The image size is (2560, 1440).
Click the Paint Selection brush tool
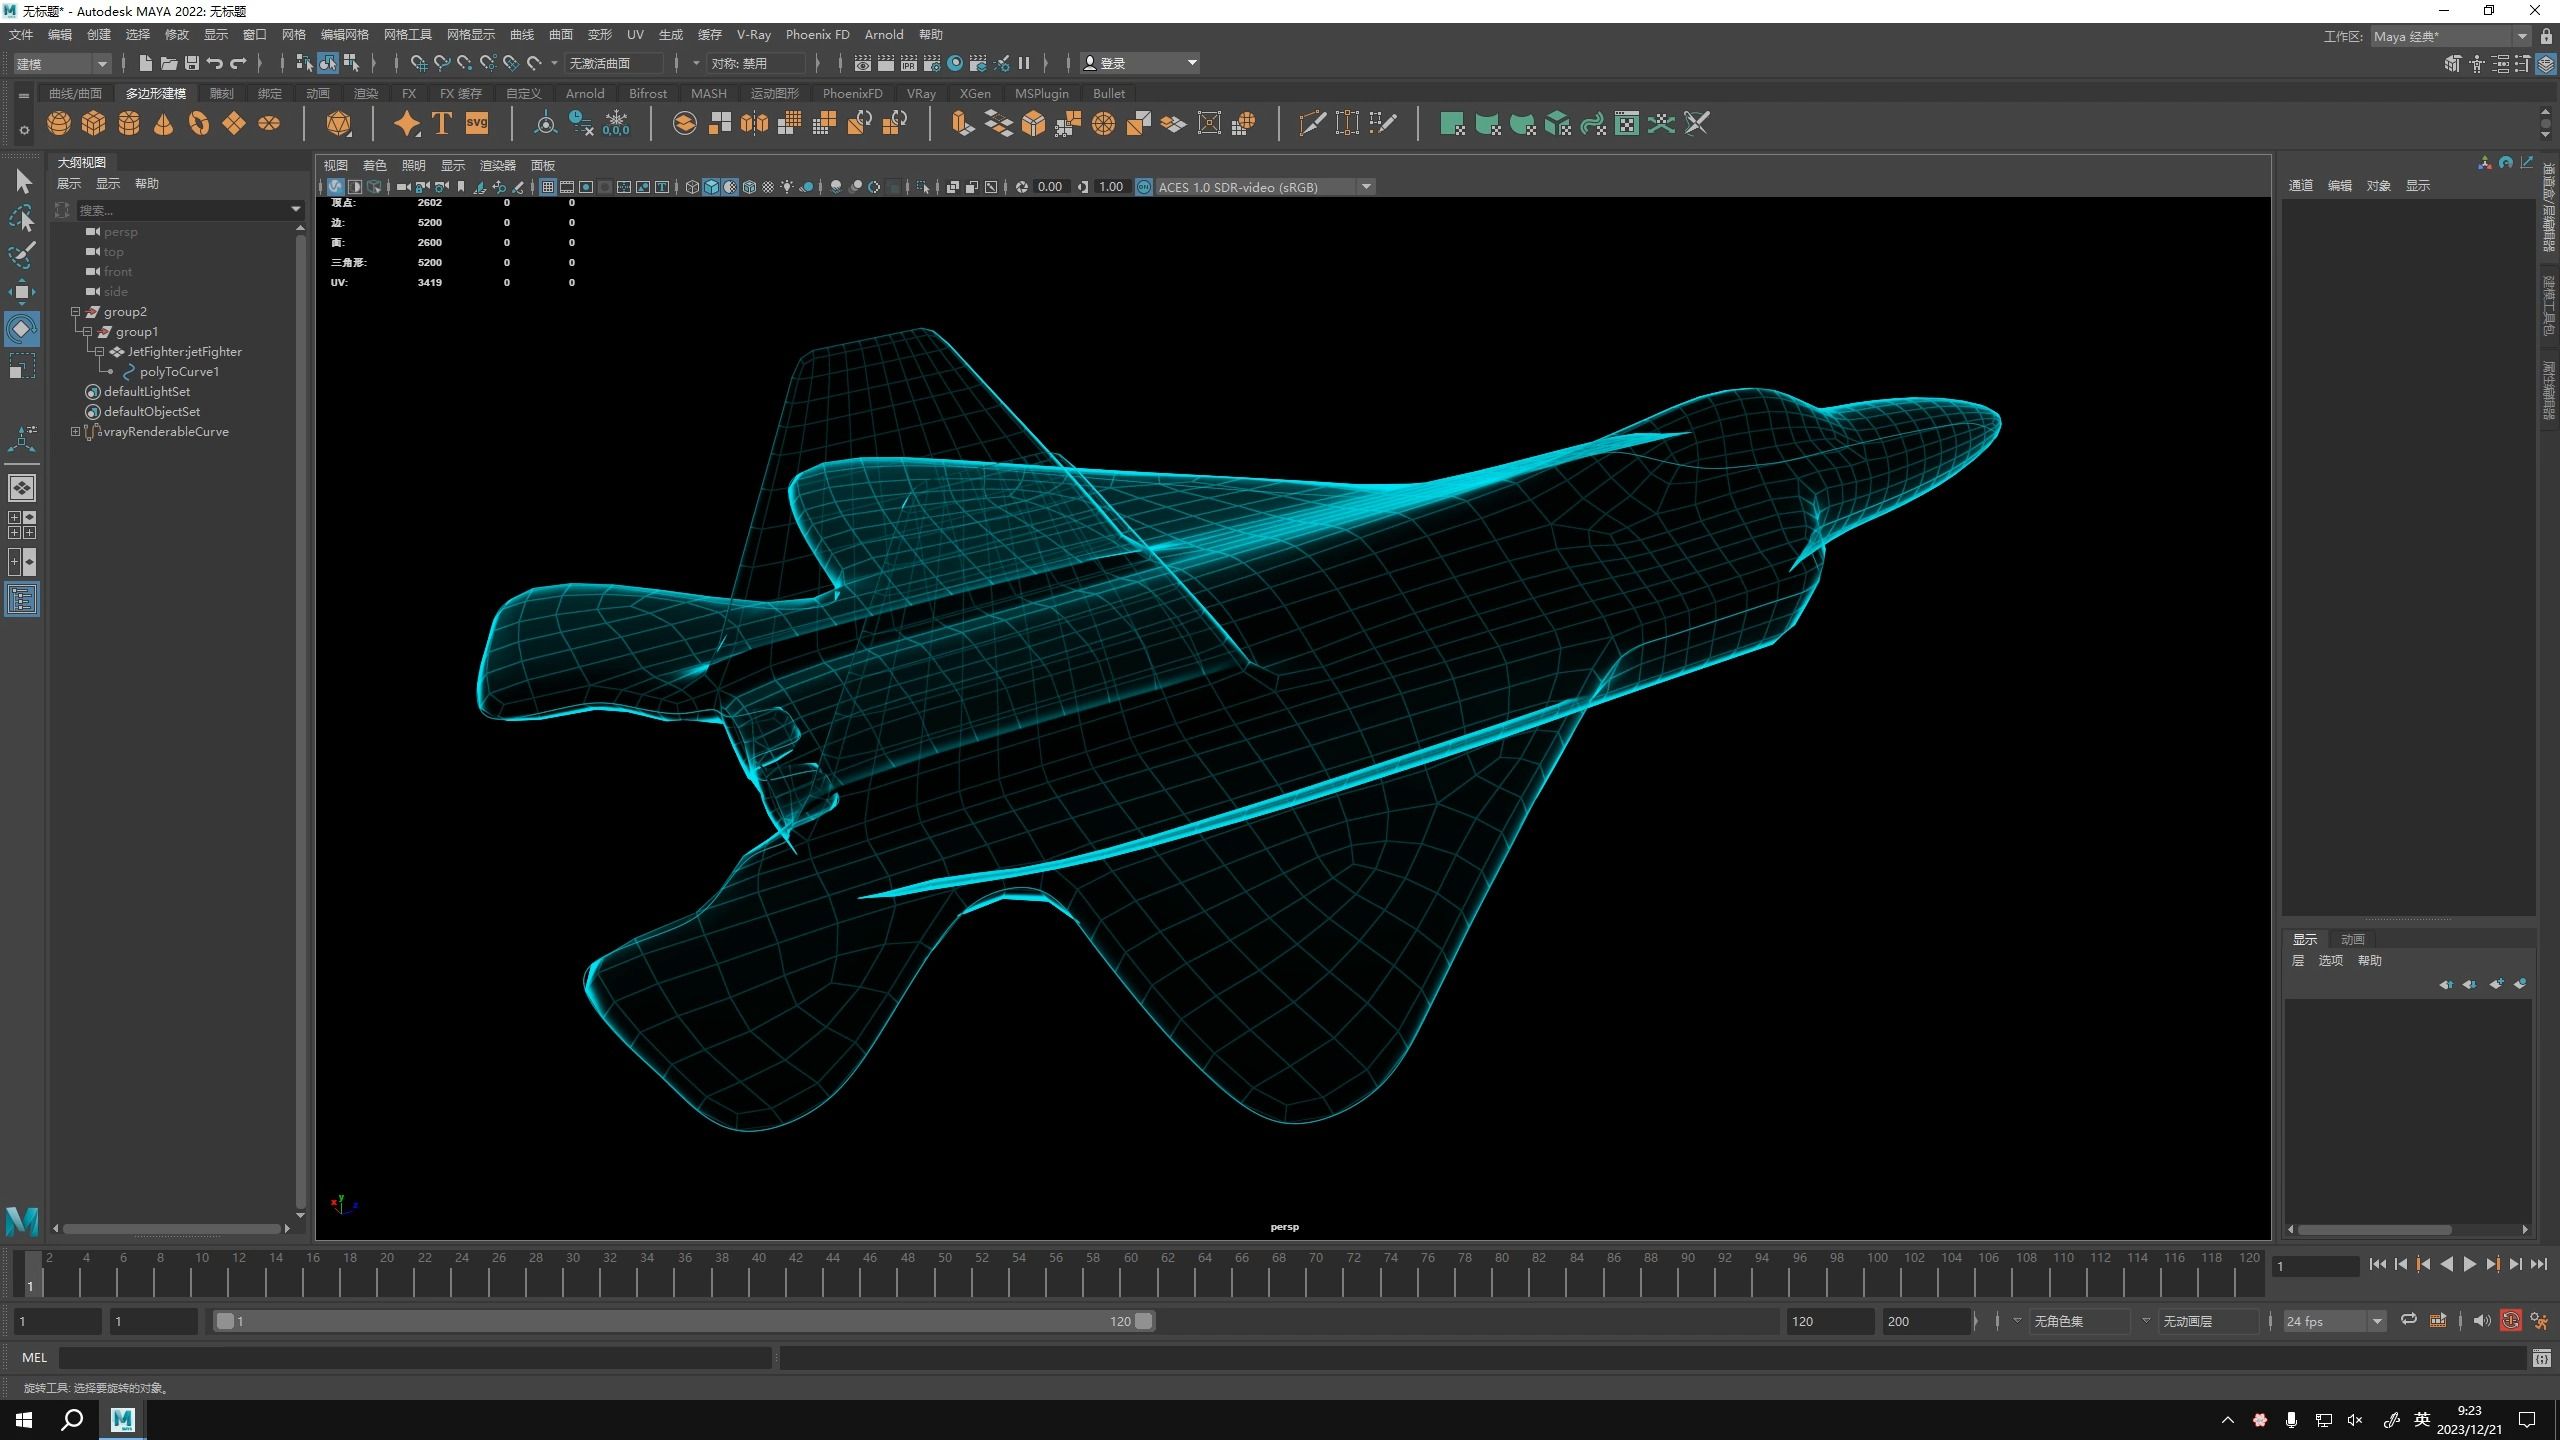[x=22, y=255]
